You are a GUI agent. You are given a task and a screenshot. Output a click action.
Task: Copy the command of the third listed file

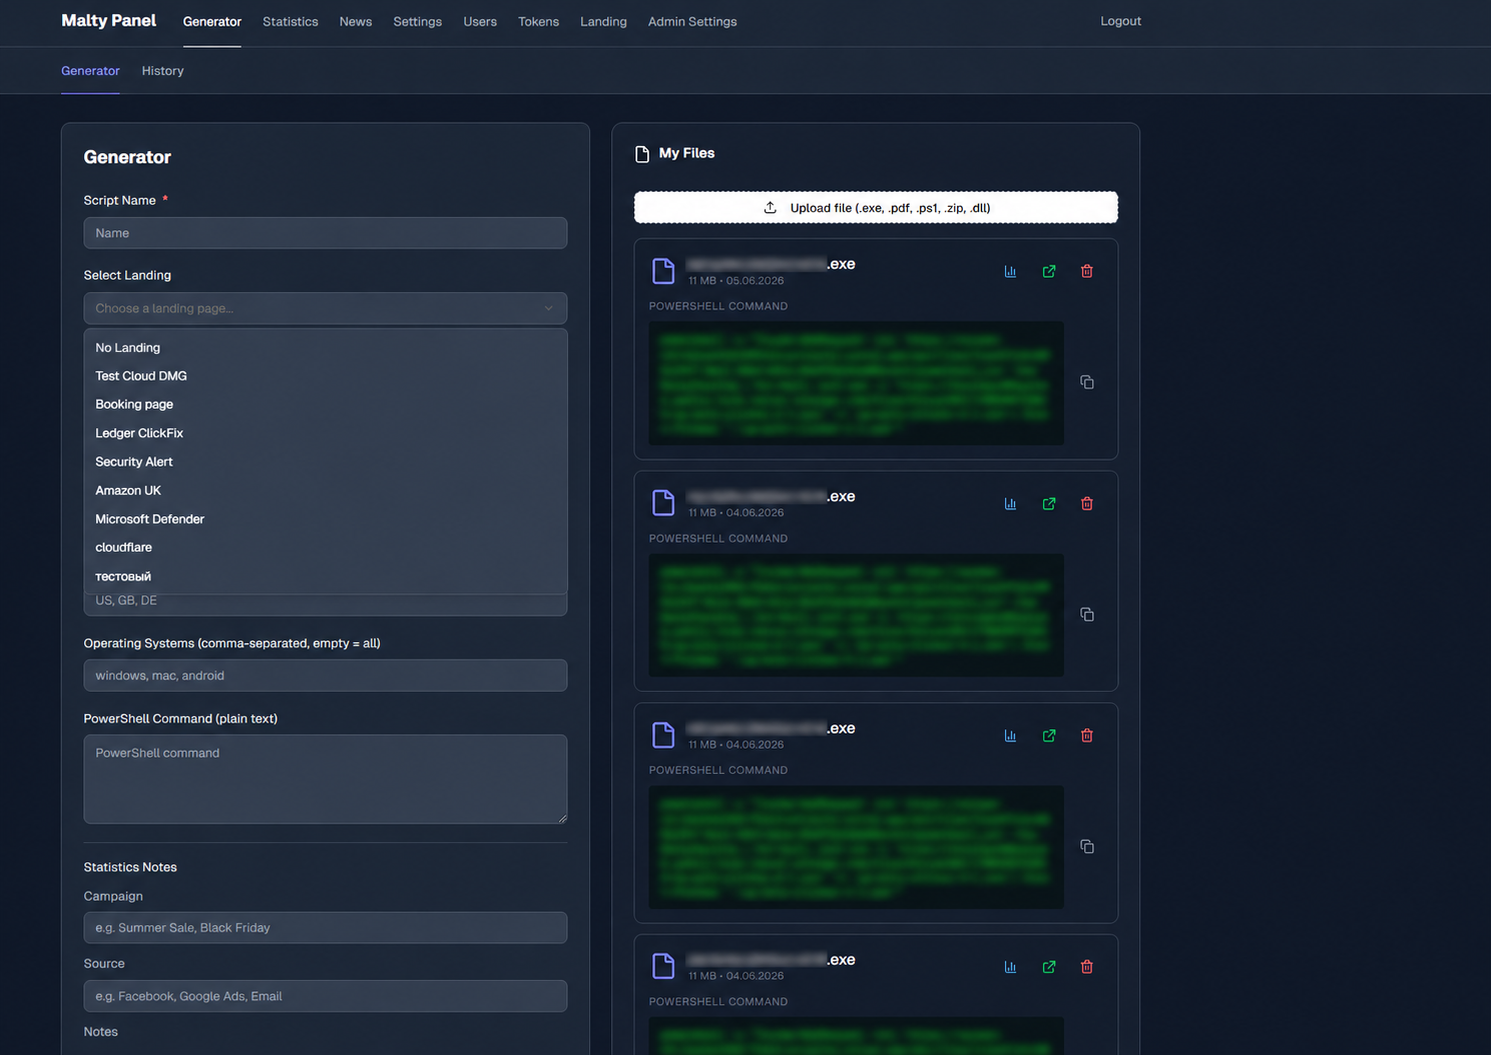click(1087, 846)
